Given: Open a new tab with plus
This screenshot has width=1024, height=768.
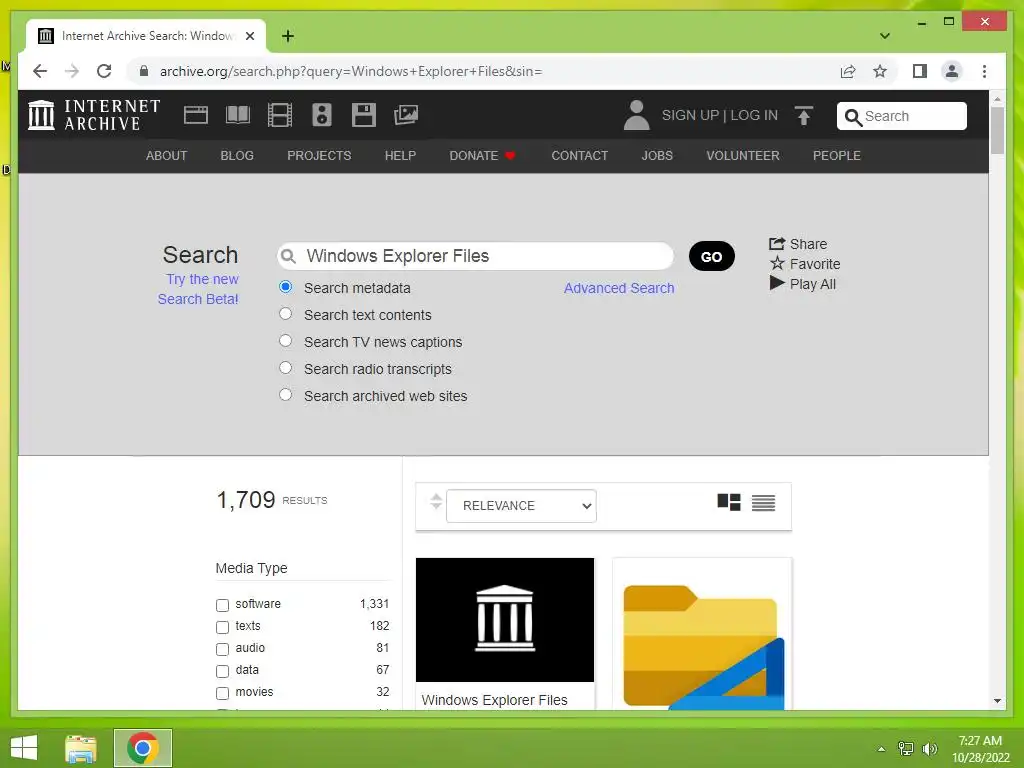Looking at the screenshot, I should click(x=288, y=36).
